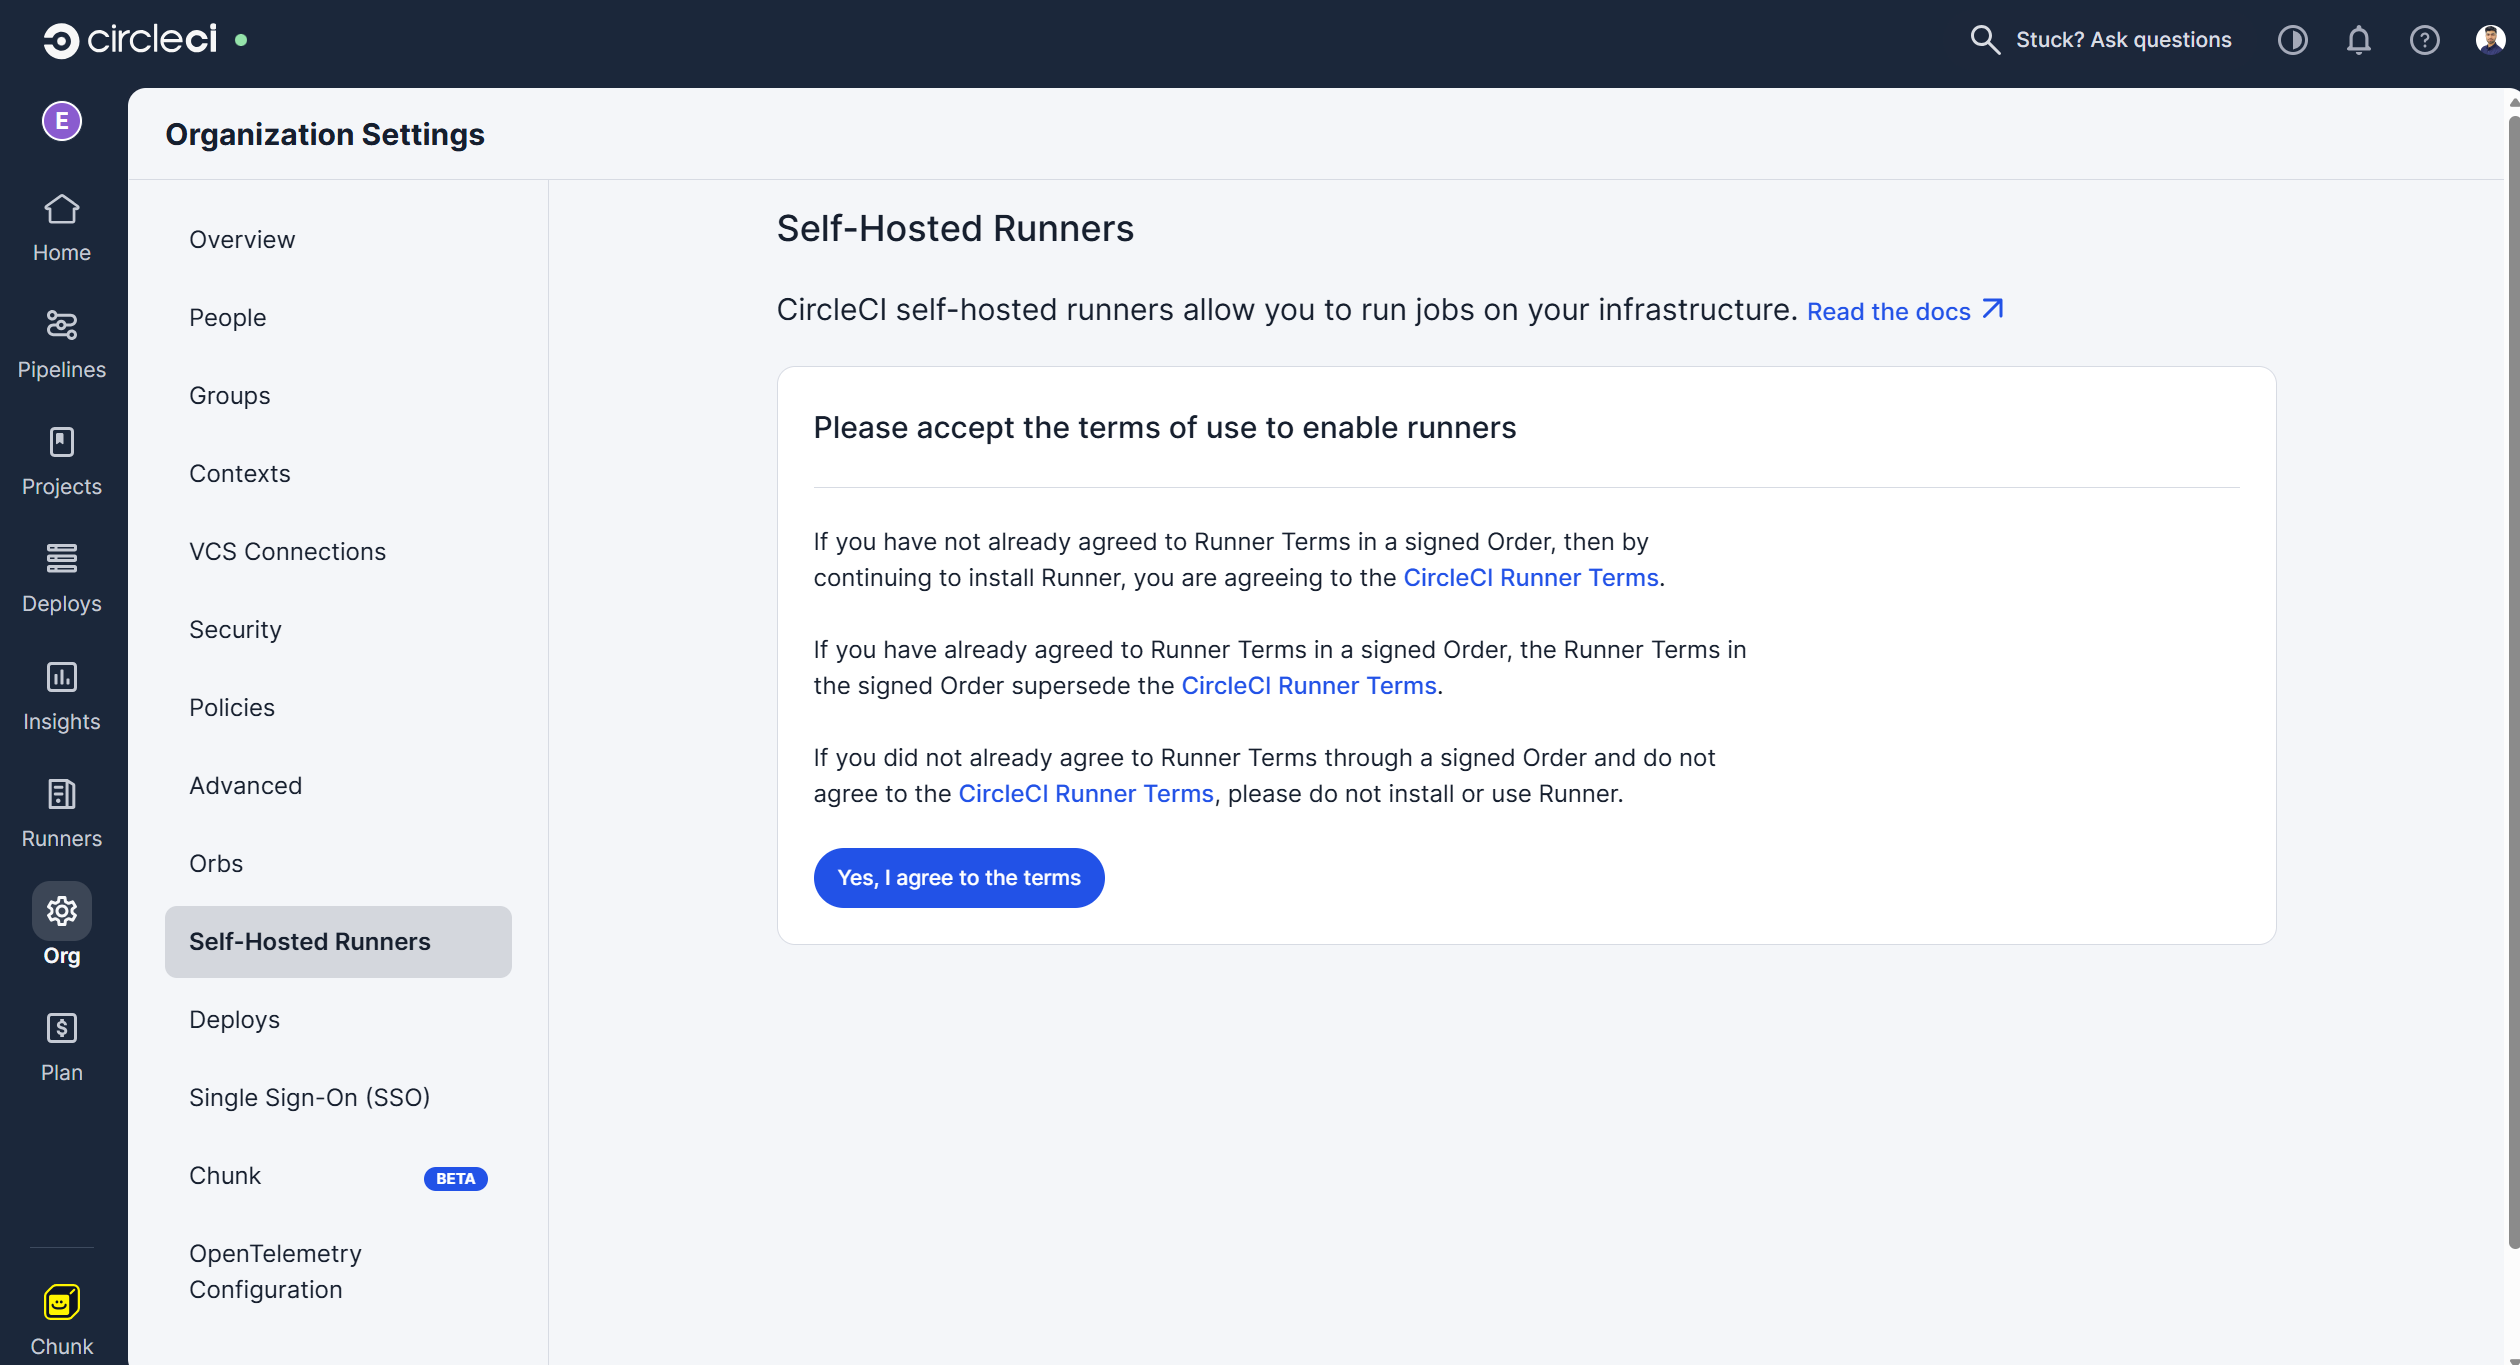Open Projects from the sidebar
This screenshot has height=1365, width=2520.
[62, 462]
